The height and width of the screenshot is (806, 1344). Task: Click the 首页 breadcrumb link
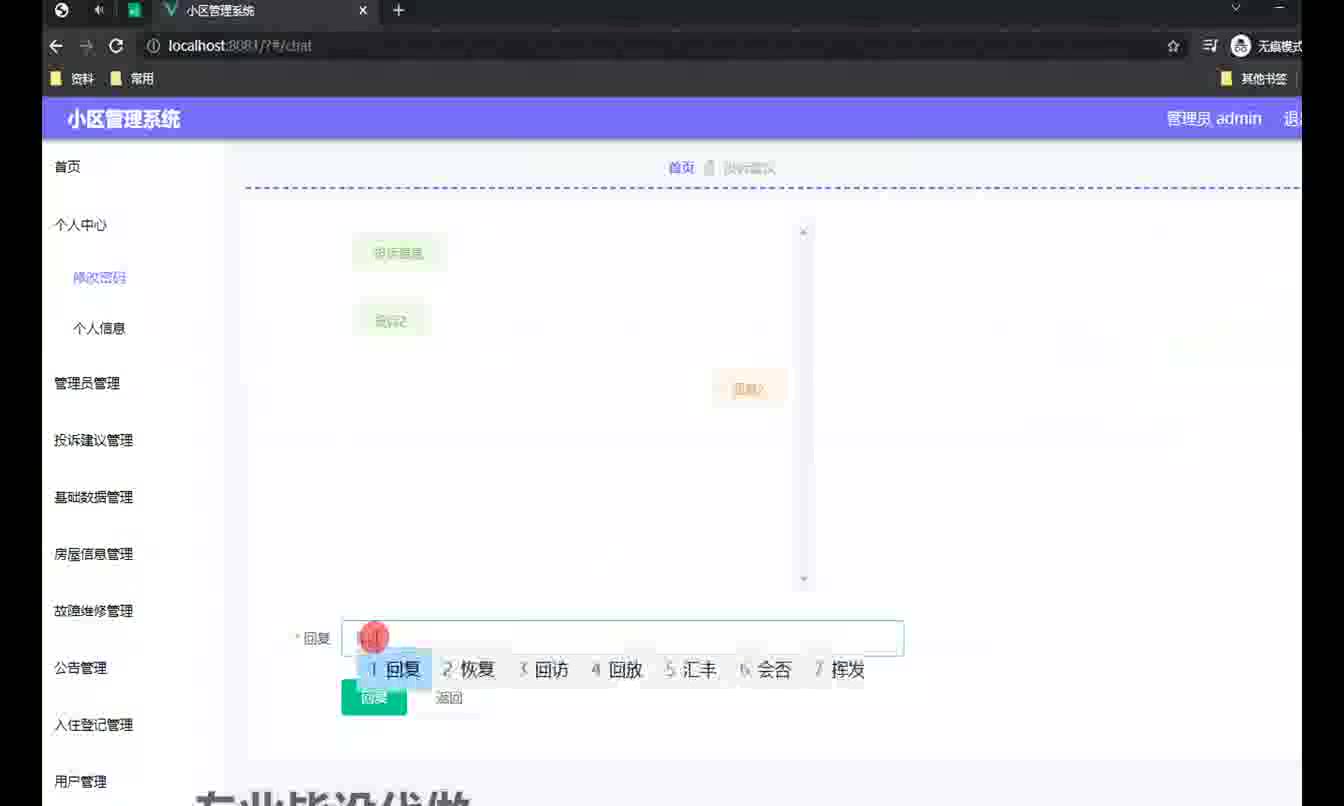tap(681, 168)
